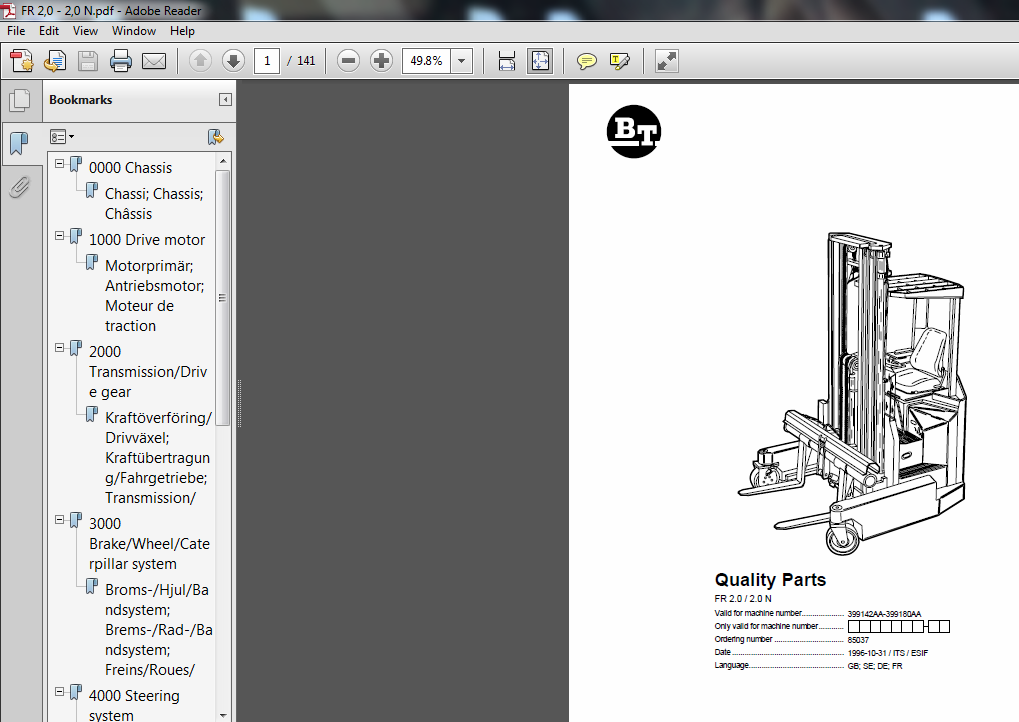Screen dimensions: 1019x722
Task: Open the Chassi; Chassis; Châssis bookmark
Action: (154, 203)
